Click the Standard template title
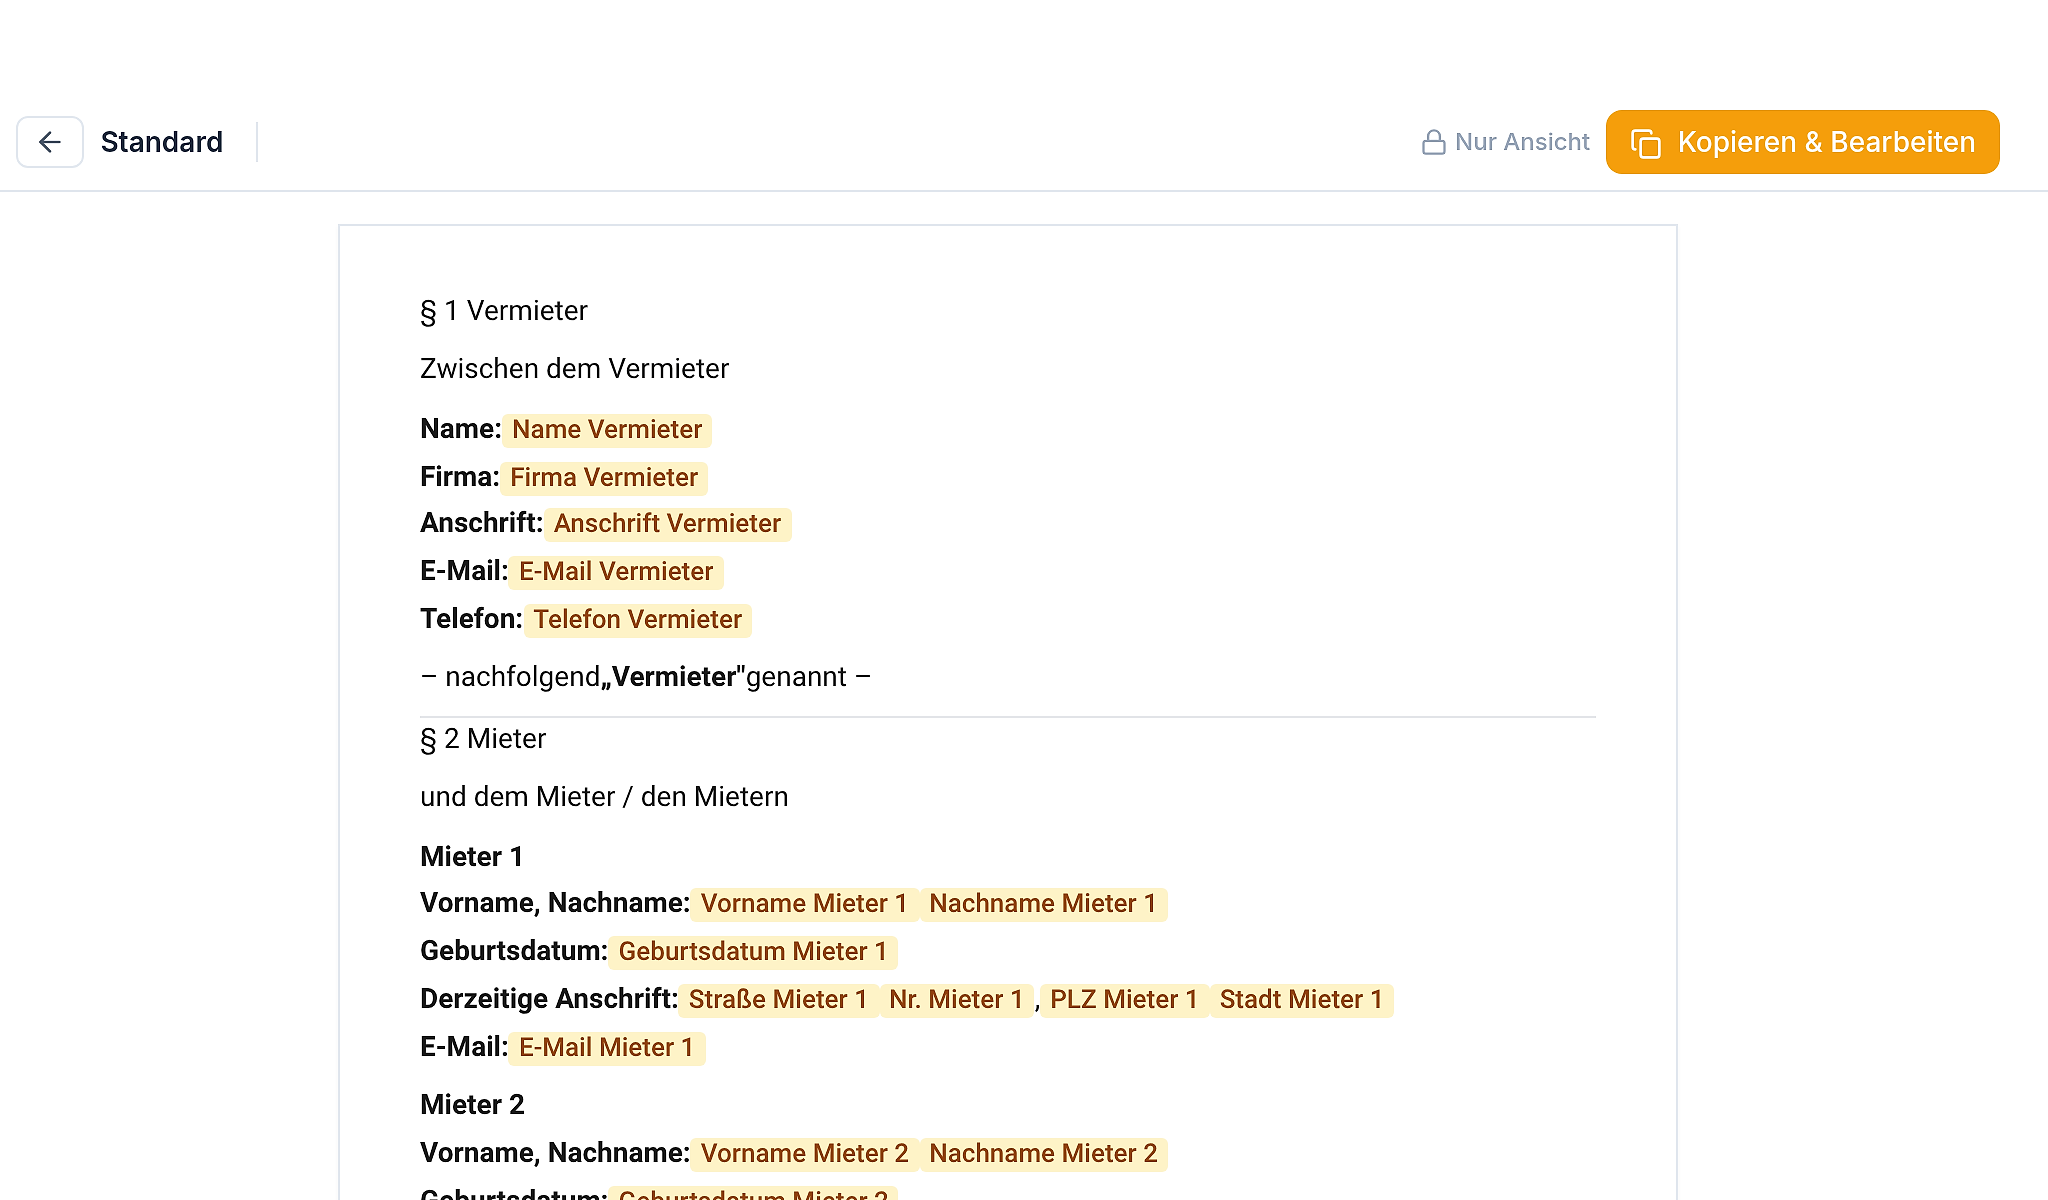 point(162,142)
